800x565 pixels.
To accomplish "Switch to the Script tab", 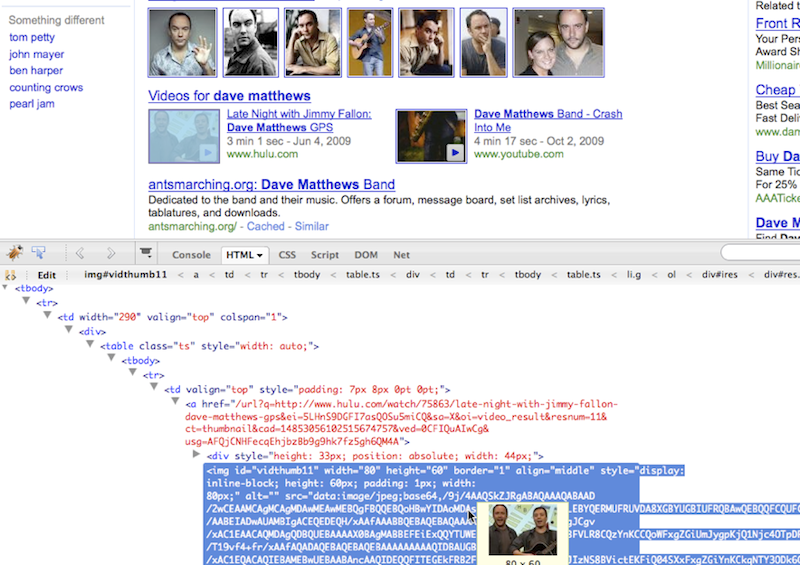I will tap(325, 255).
